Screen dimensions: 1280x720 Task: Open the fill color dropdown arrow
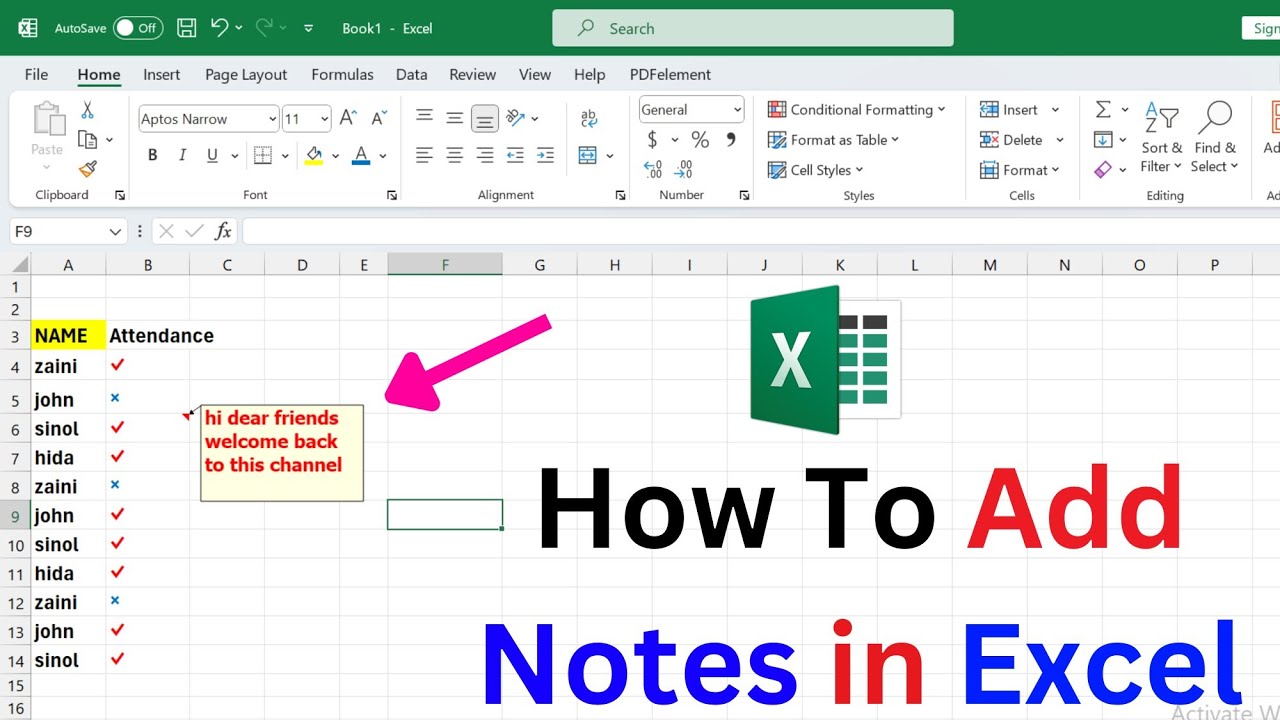[x=335, y=156]
